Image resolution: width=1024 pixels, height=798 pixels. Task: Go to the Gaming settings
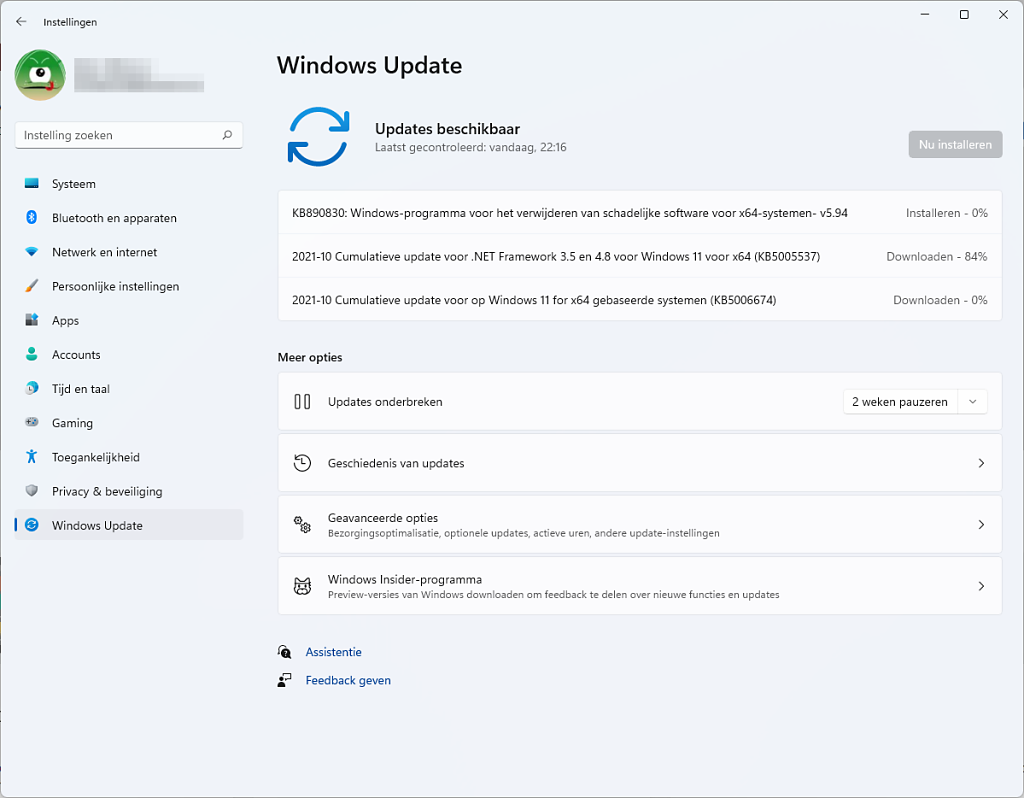point(129,423)
